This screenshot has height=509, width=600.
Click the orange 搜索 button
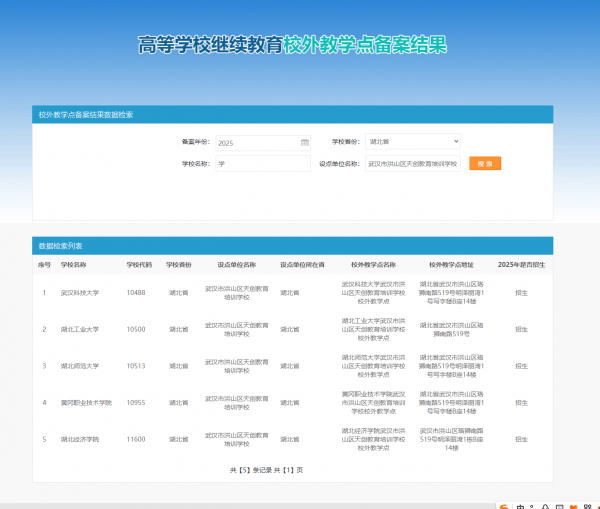(x=485, y=163)
